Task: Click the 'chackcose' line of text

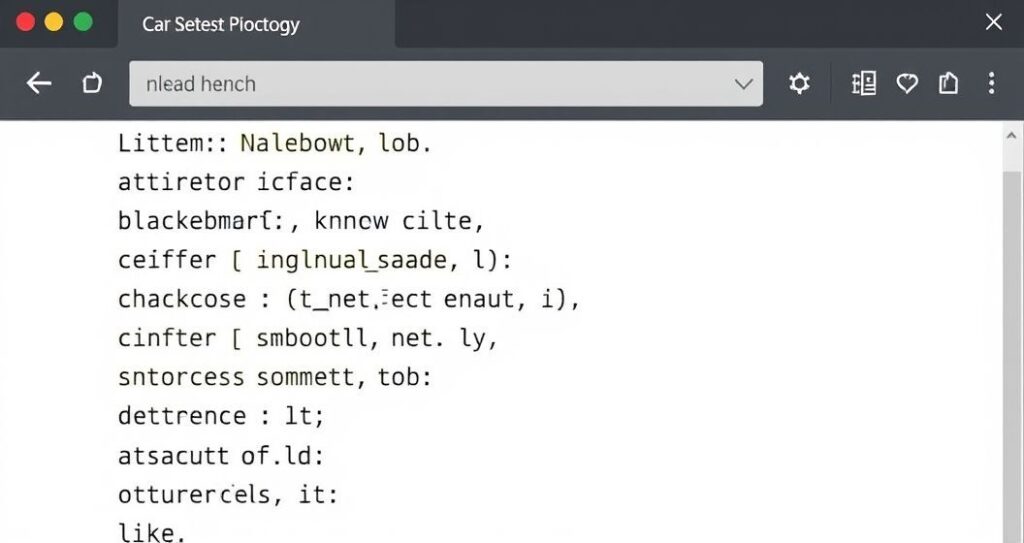Action: click(348, 299)
